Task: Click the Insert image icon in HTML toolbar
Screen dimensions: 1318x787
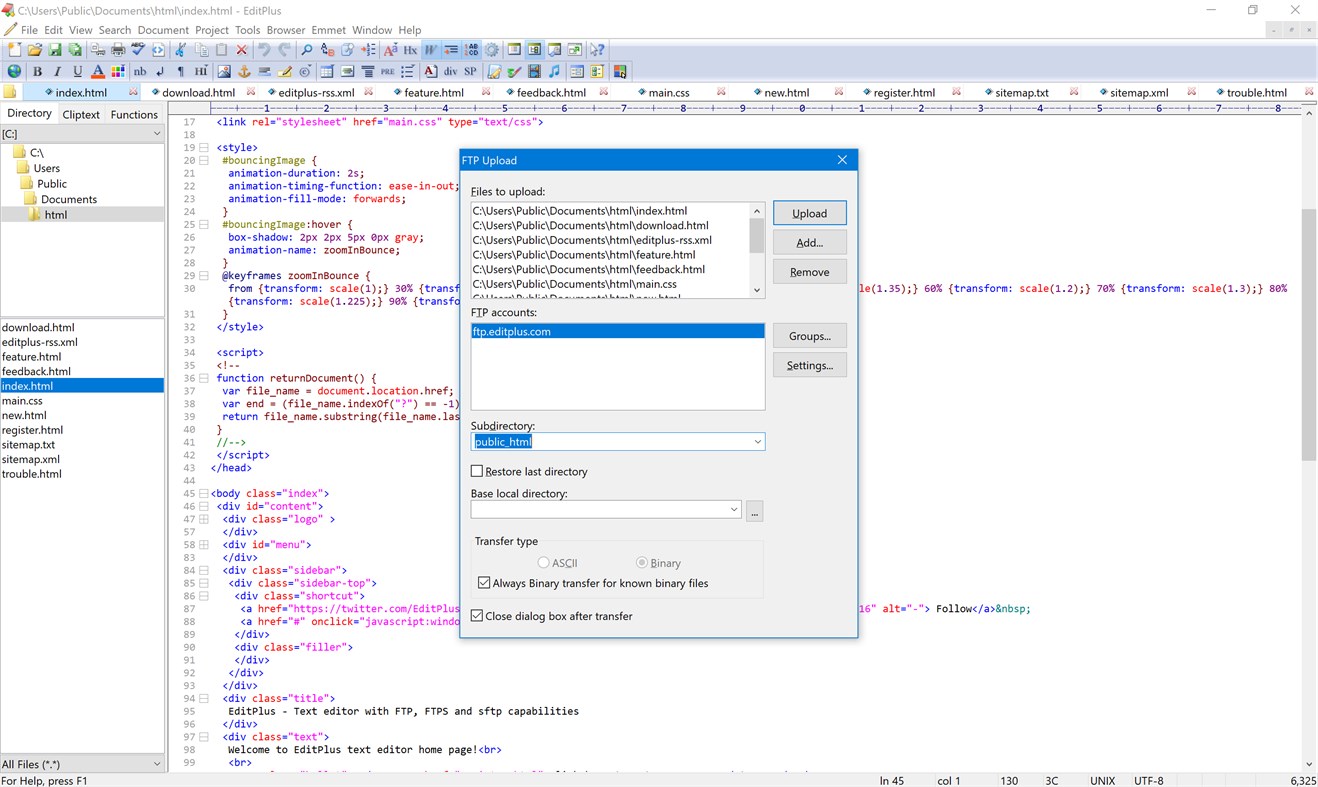Action: pos(223,72)
